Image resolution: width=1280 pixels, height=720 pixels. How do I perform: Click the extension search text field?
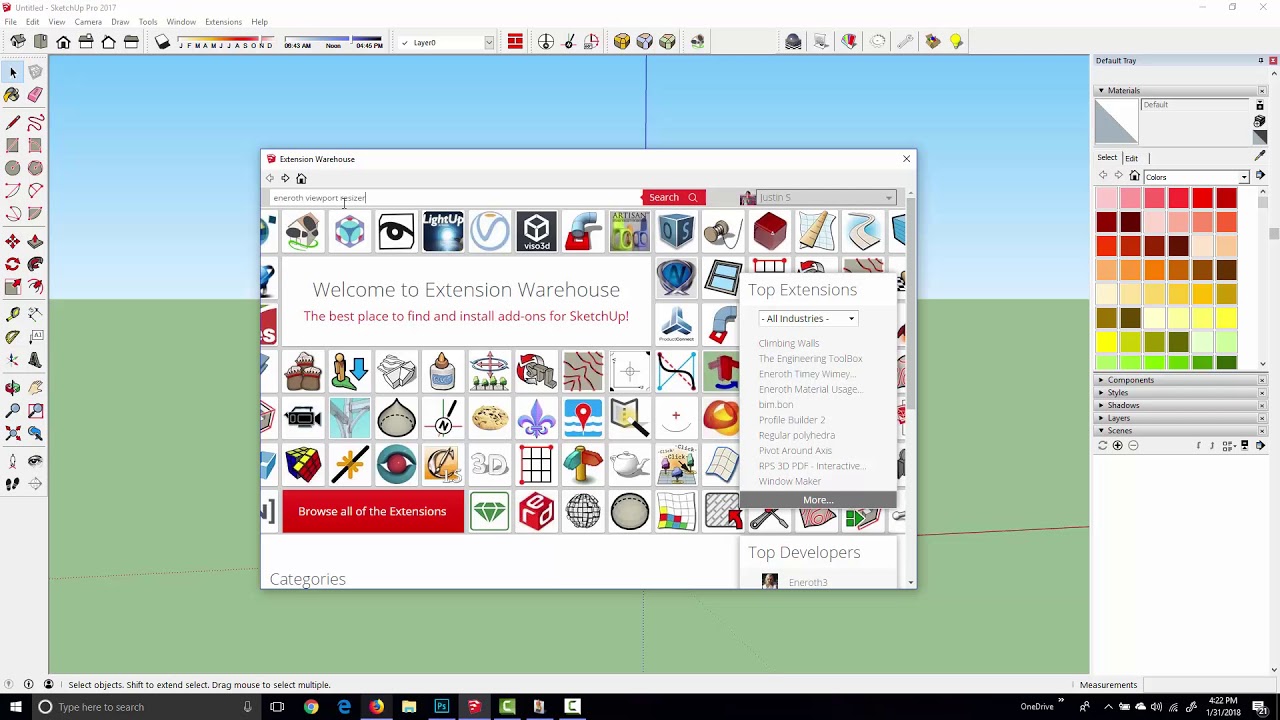[x=455, y=197]
